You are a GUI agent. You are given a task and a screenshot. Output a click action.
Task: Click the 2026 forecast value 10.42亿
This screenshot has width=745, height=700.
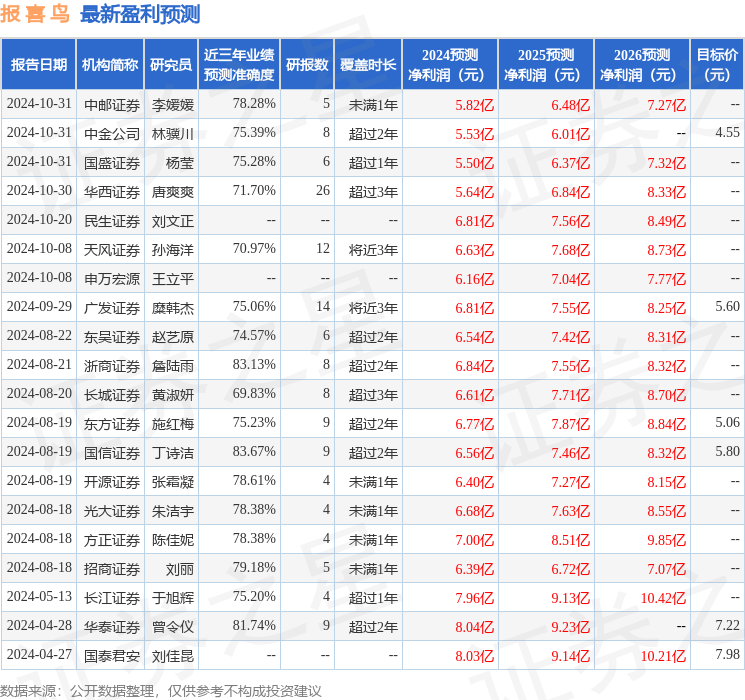(x=663, y=597)
